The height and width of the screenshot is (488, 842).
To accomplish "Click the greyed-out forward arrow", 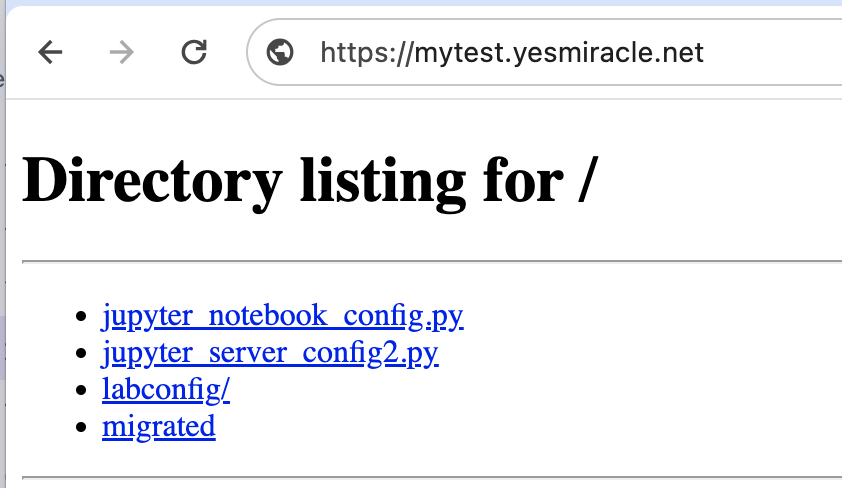I will coord(122,52).
